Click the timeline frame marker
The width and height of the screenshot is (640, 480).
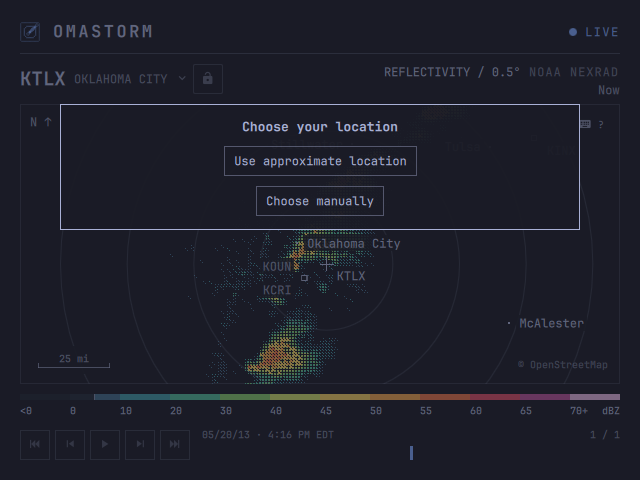tap(411, 453)
